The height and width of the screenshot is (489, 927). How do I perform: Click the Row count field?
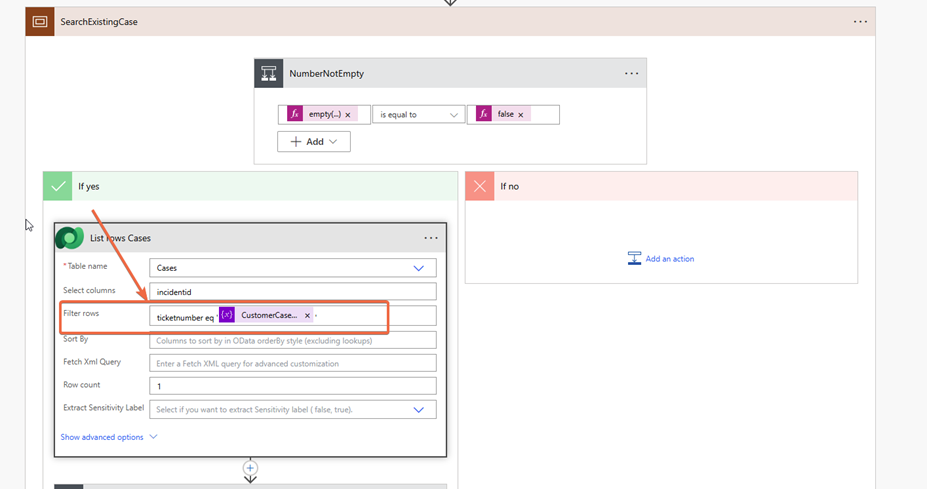click(292, 386)
